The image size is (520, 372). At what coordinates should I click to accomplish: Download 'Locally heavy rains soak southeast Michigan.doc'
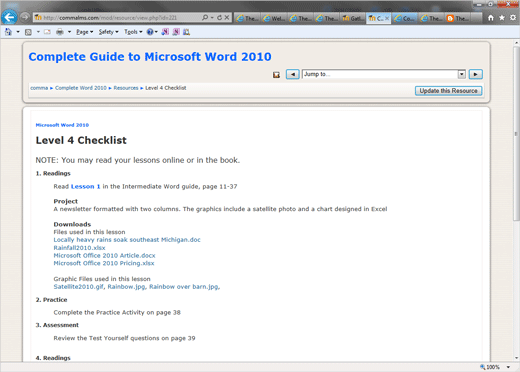click(127, 240)
